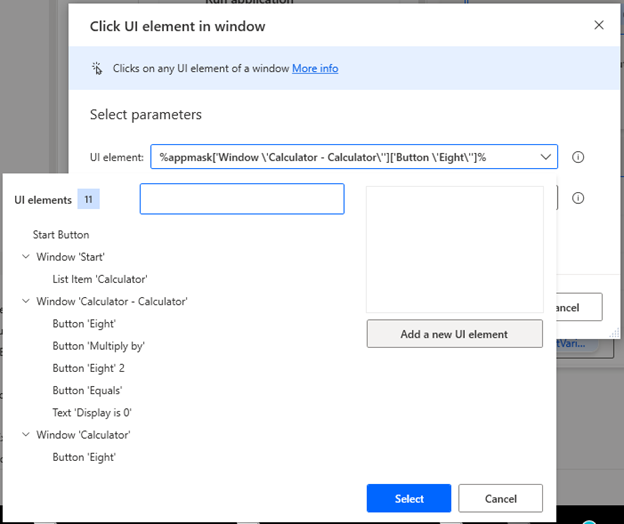Select Button 'Eight' 2 element
Screen dimensions: 624x524
[x=88, y=368]
